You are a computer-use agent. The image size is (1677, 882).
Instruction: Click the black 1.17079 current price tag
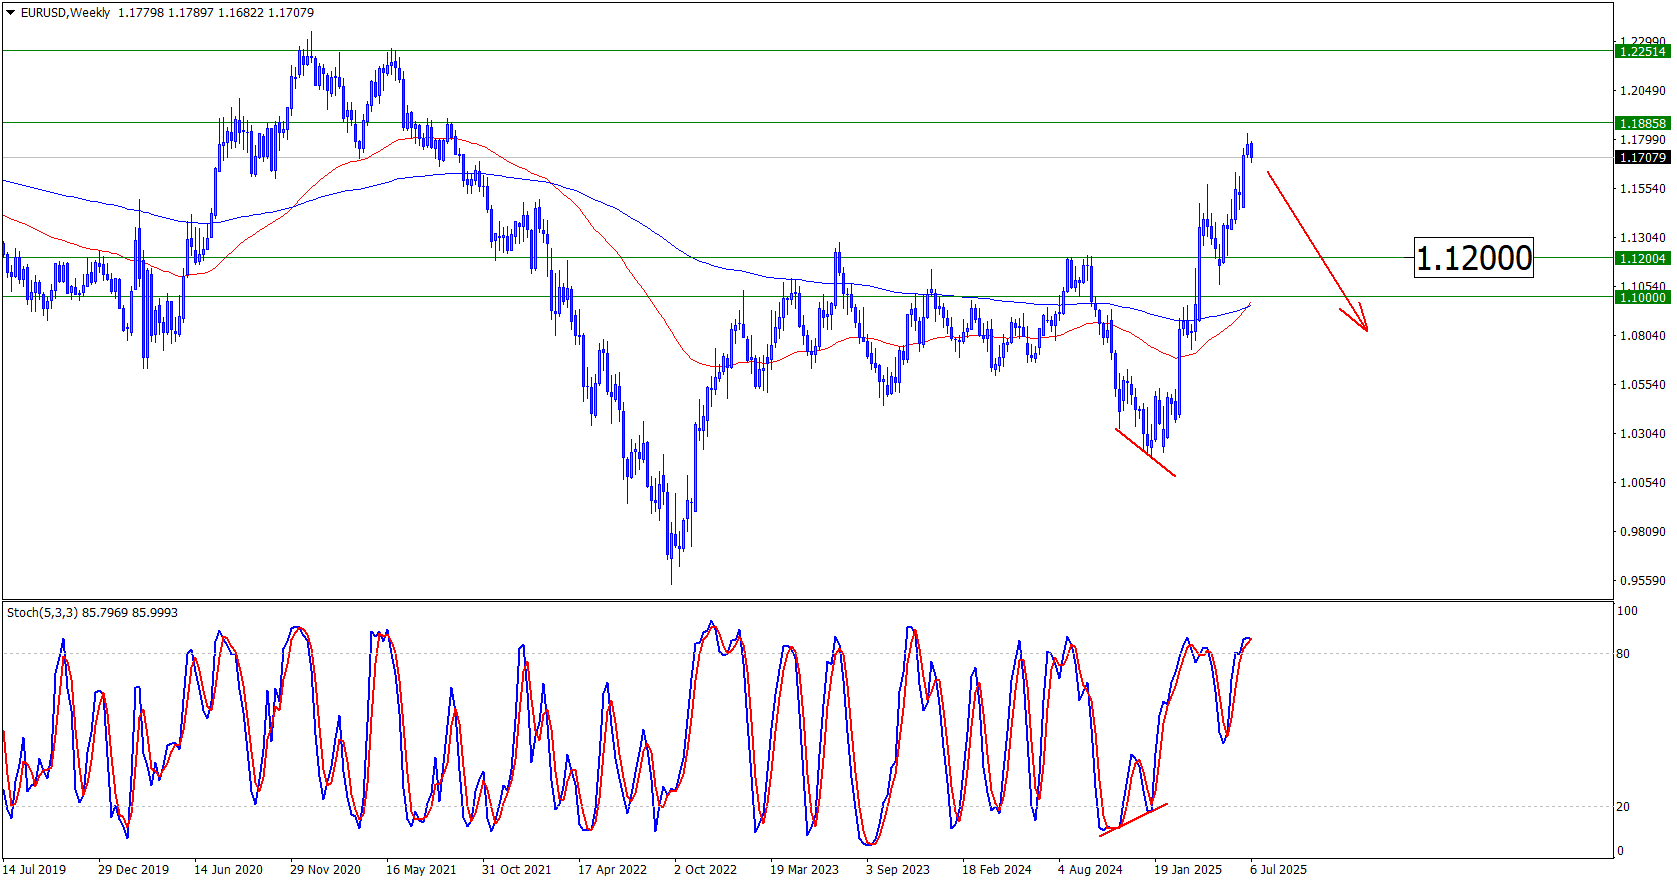coord(1642,158)
